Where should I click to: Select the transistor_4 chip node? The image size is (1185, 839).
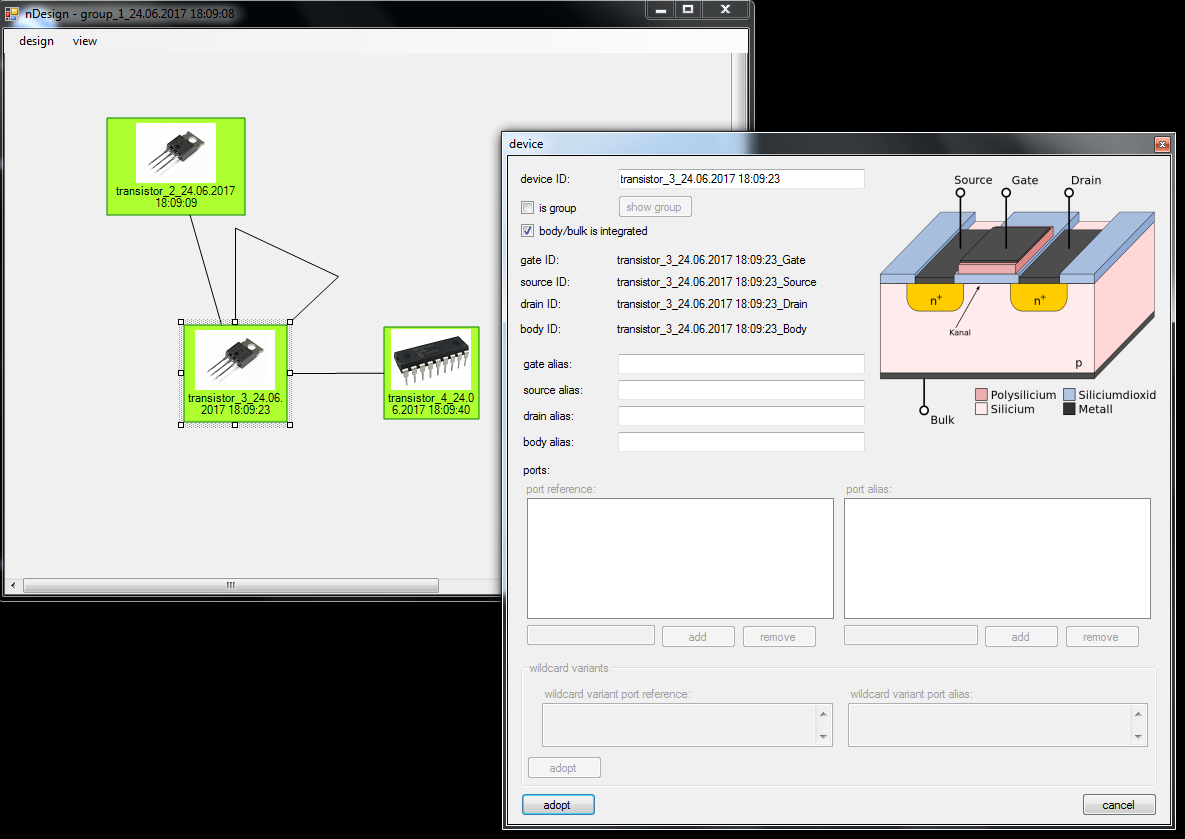point(431,372)
